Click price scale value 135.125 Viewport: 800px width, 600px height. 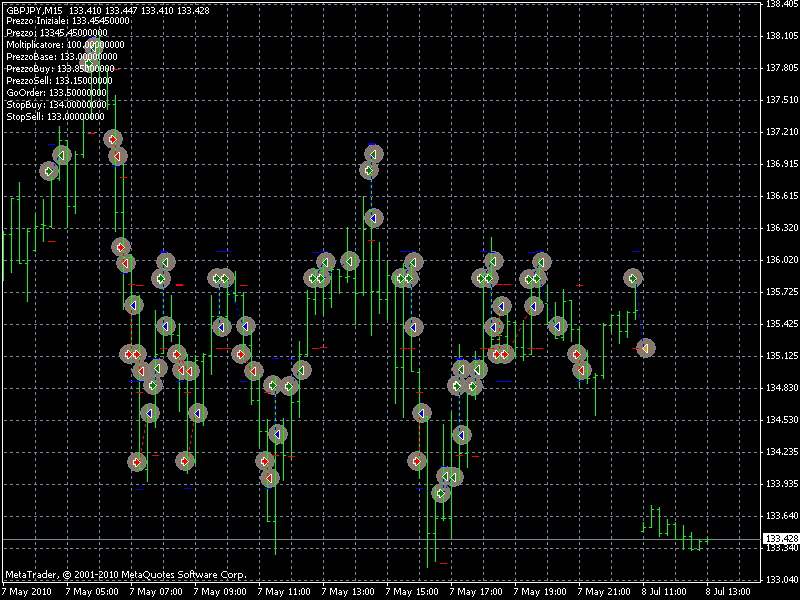(x=781, y=356)
